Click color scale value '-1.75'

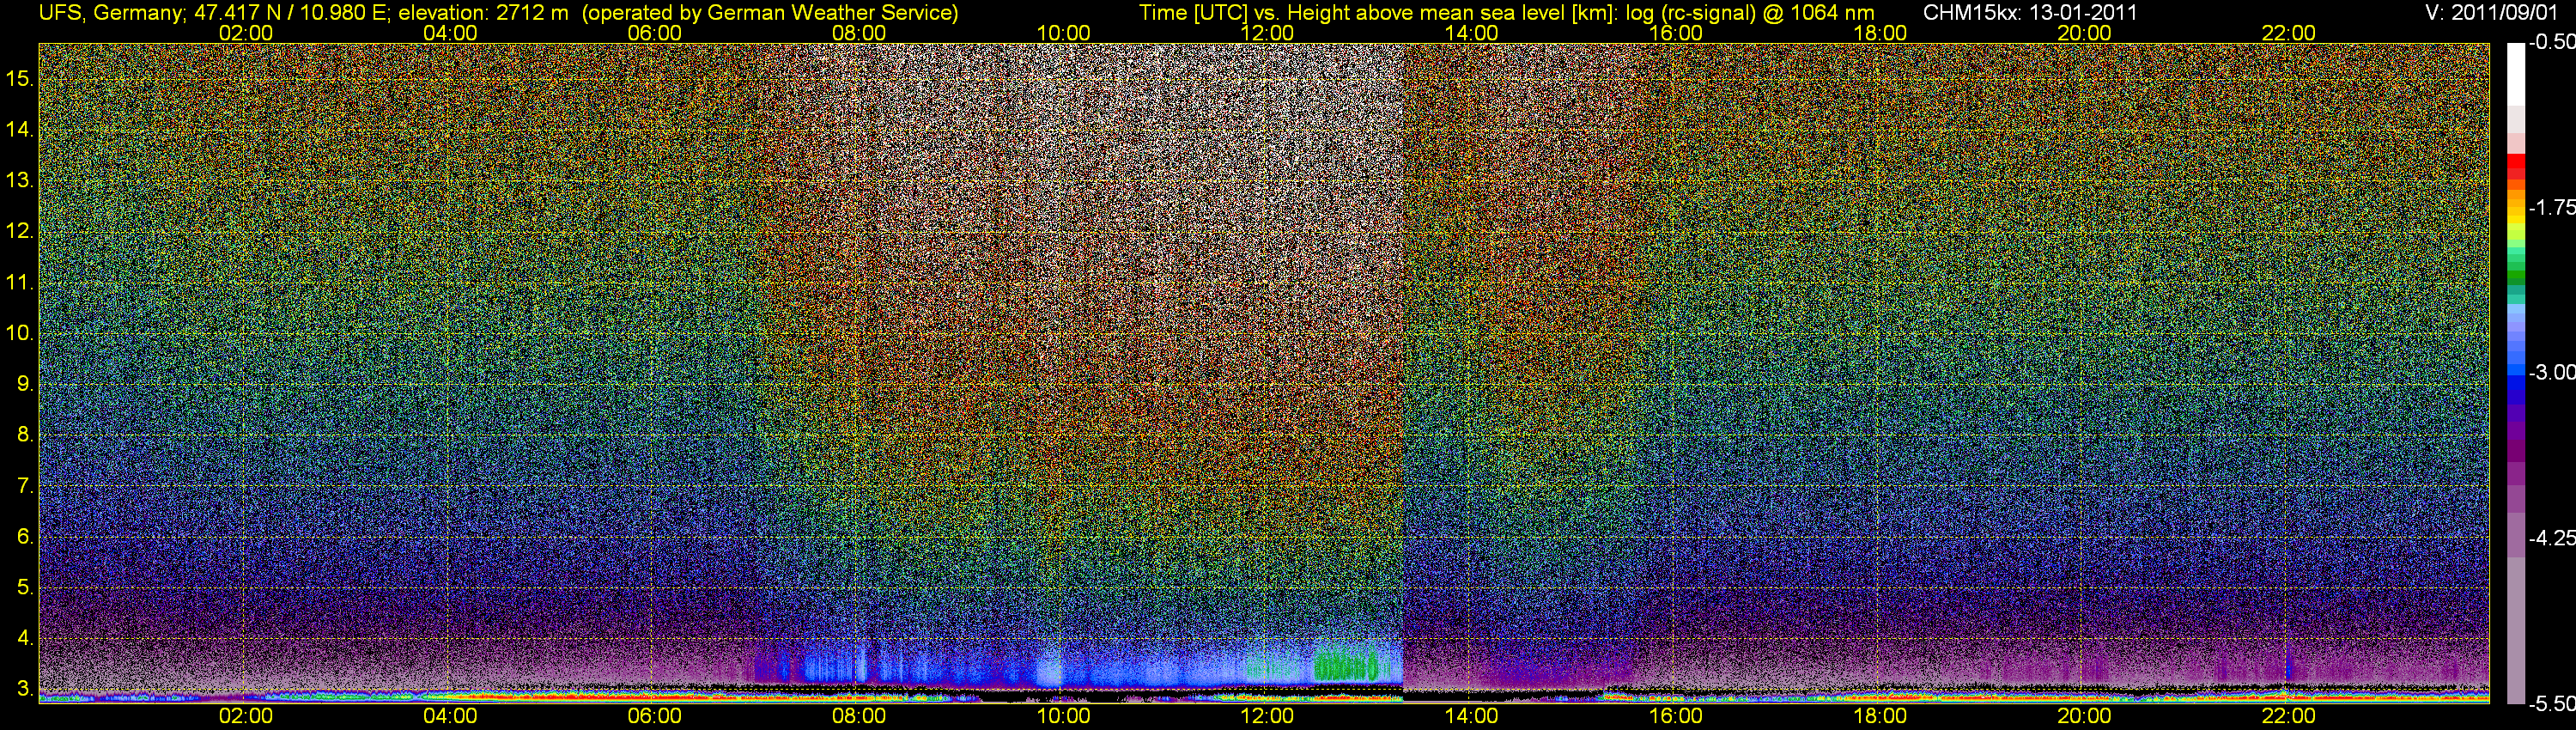(2551, 207)
